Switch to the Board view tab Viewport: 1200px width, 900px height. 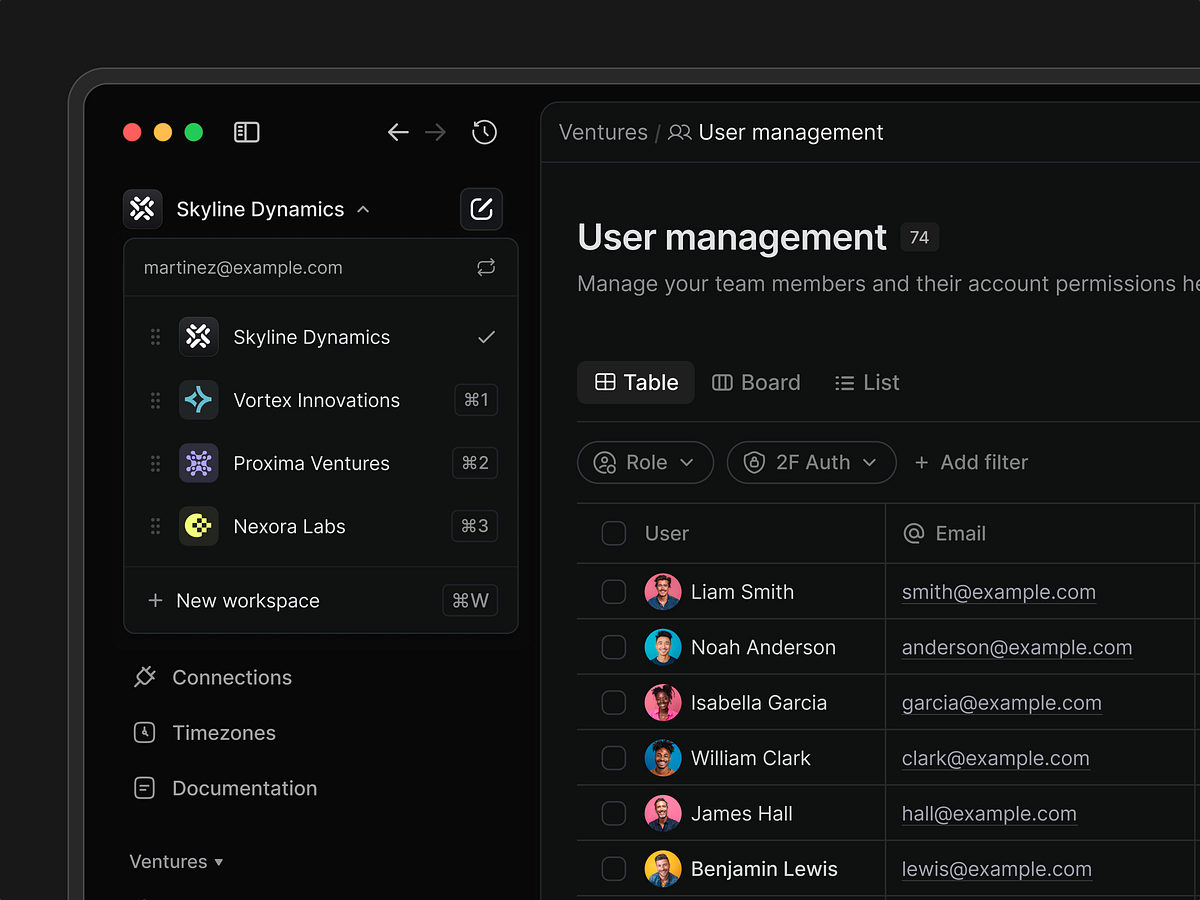click(x=756, y=382)
